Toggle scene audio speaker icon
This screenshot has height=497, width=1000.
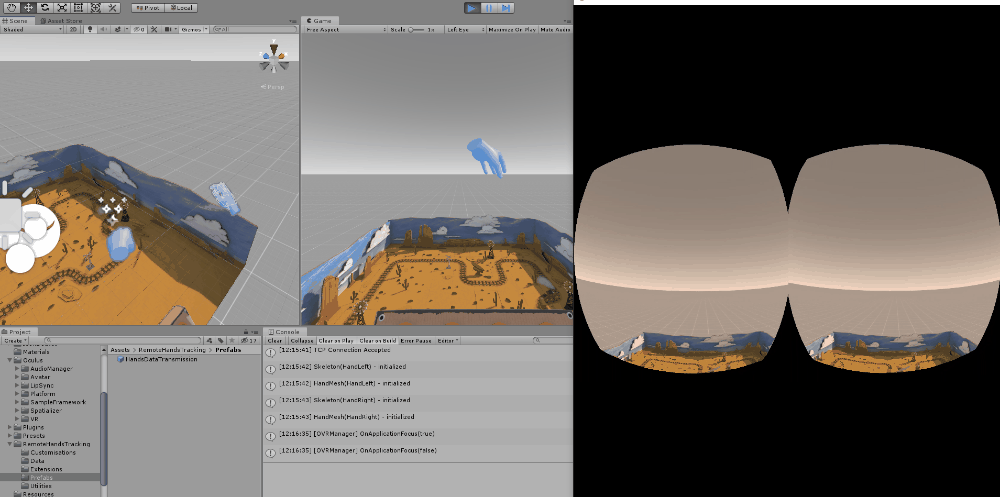tap(103, 29)
